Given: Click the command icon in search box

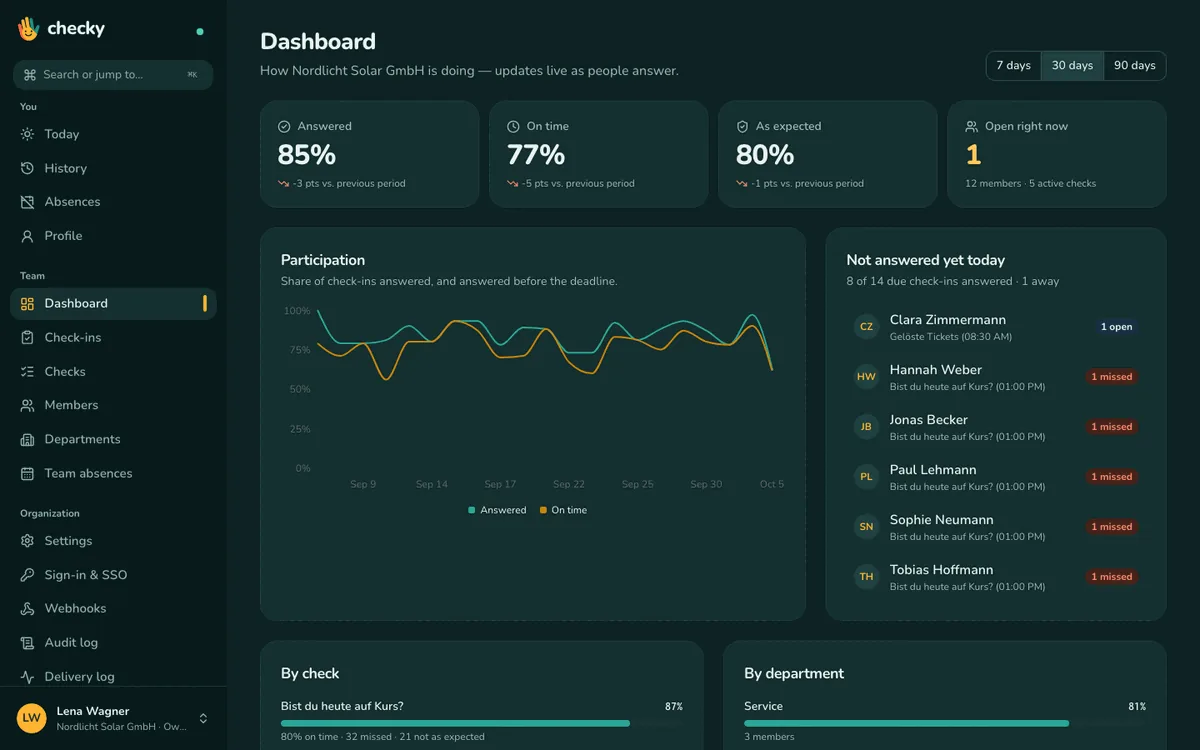Looking at the screenshot, I should (30, 74).
